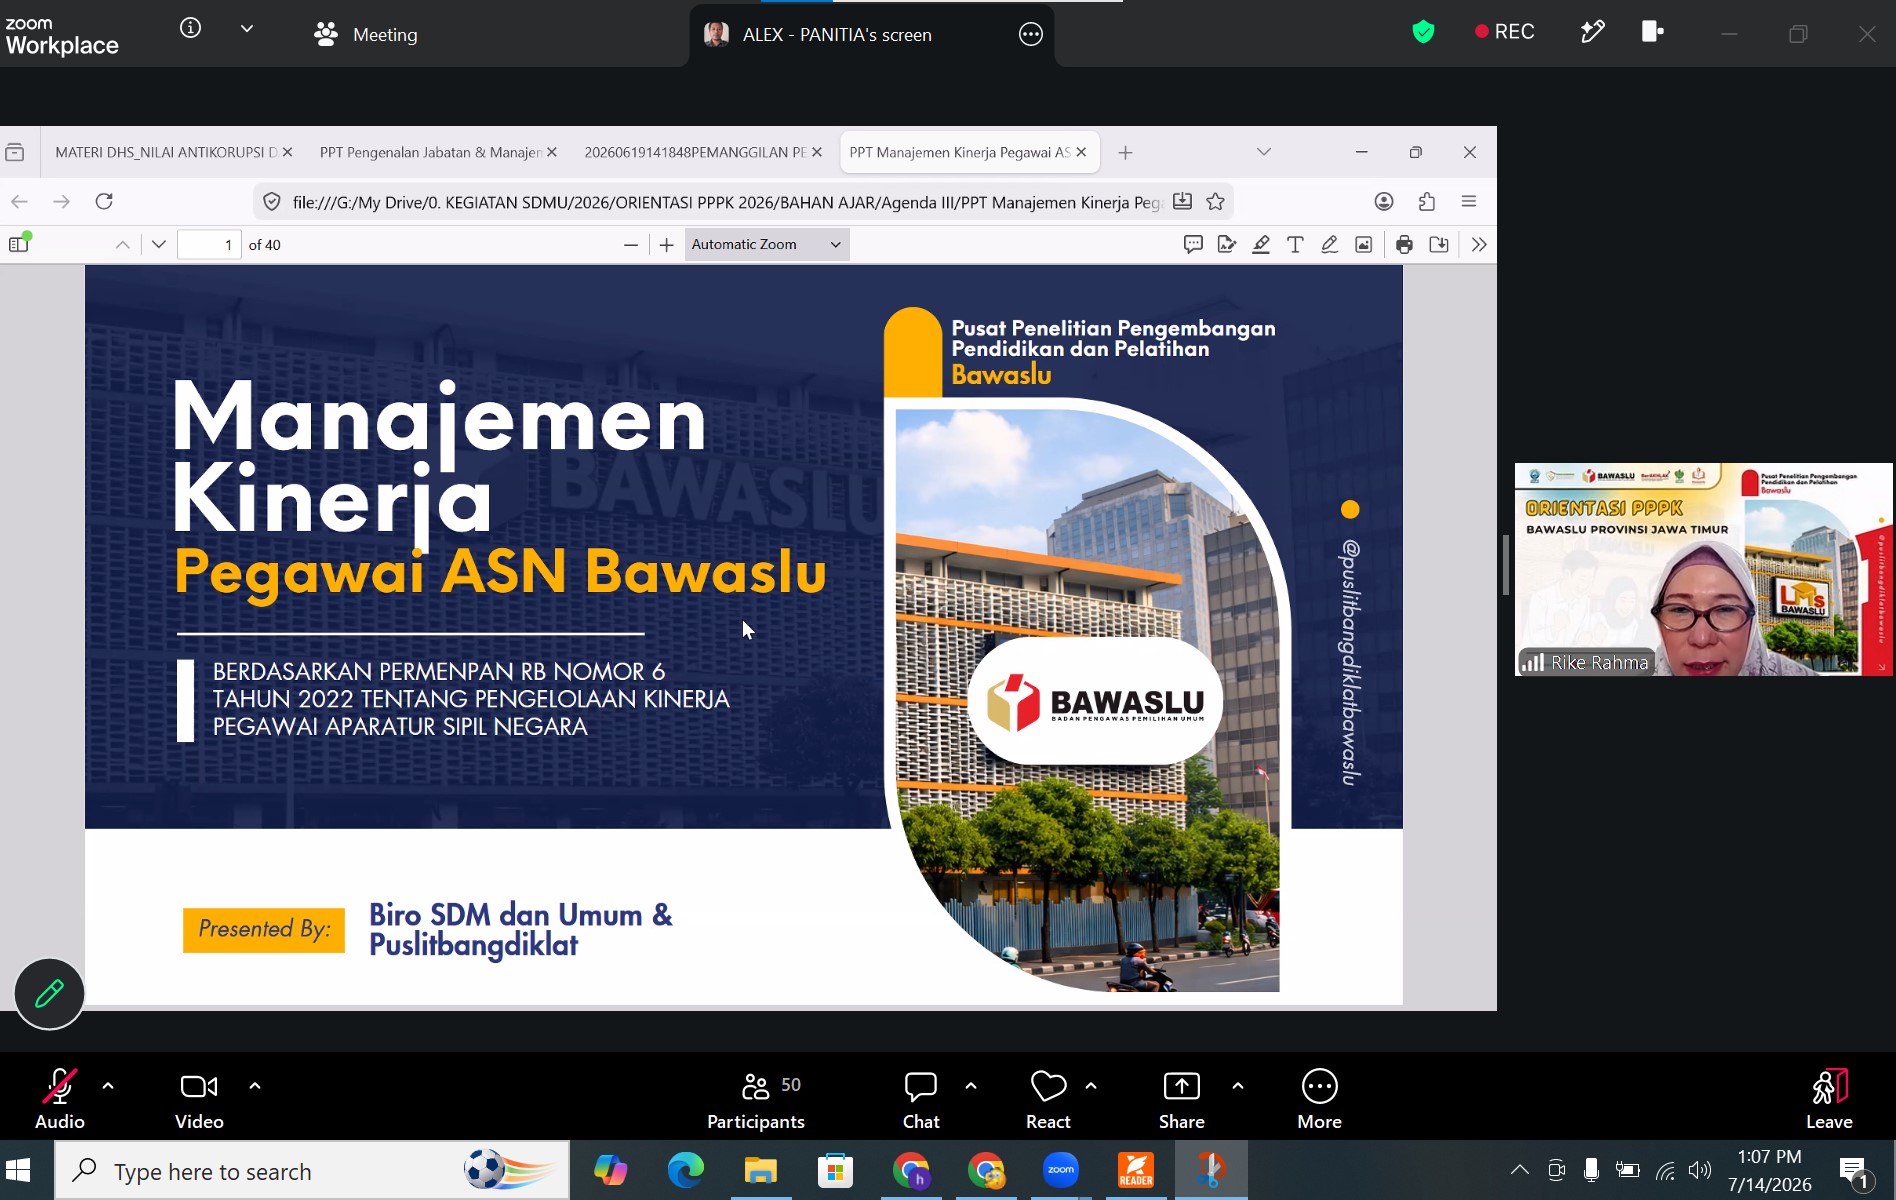Open the Zoom annotate pen-sparkle icon
The image size is (1896, 1200).
coord(1592,32)
